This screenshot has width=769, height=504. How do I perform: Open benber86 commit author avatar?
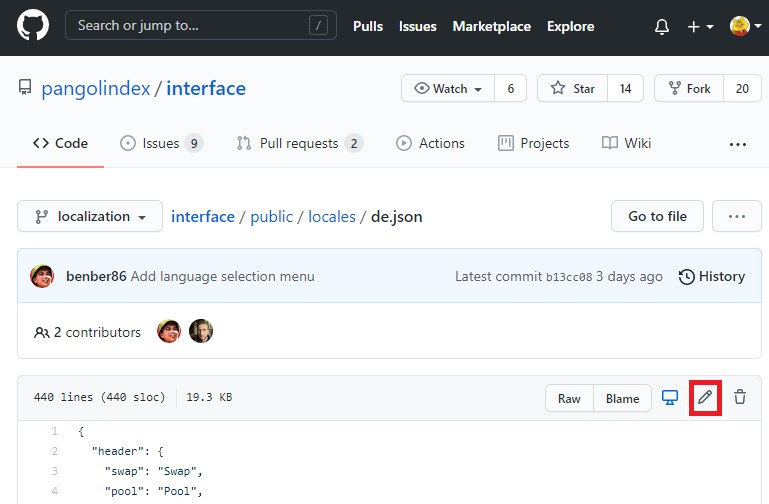pyautogui.click(x=42, y=276)
